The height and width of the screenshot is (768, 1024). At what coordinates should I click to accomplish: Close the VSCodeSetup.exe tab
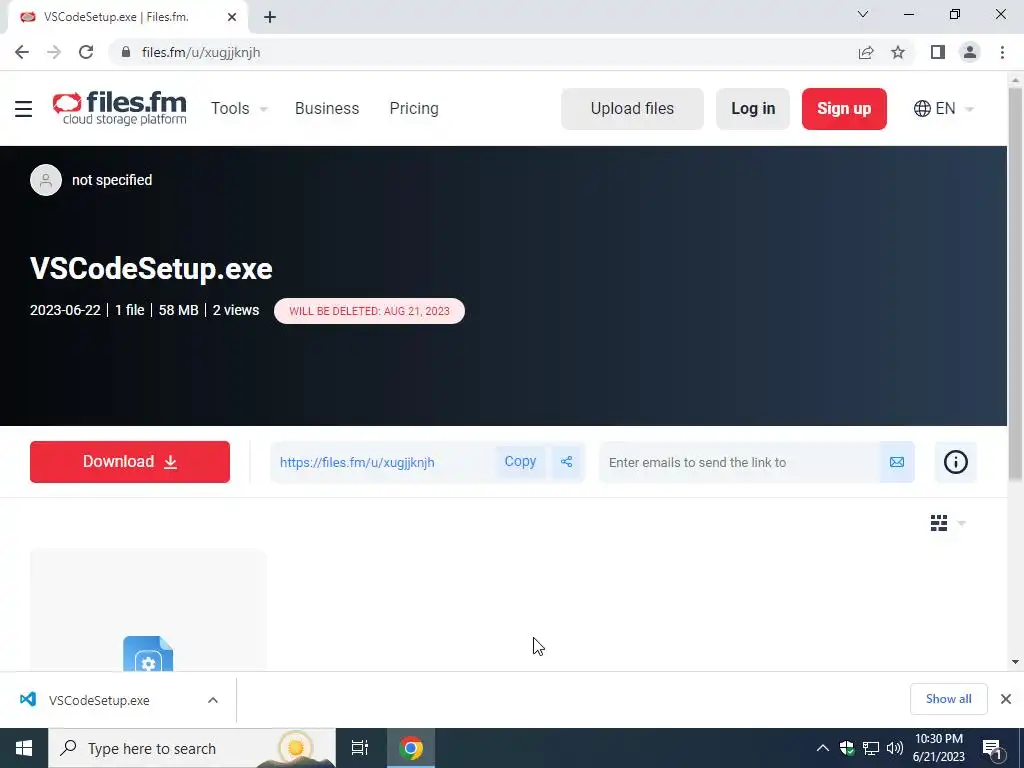[x=232, y=18]
